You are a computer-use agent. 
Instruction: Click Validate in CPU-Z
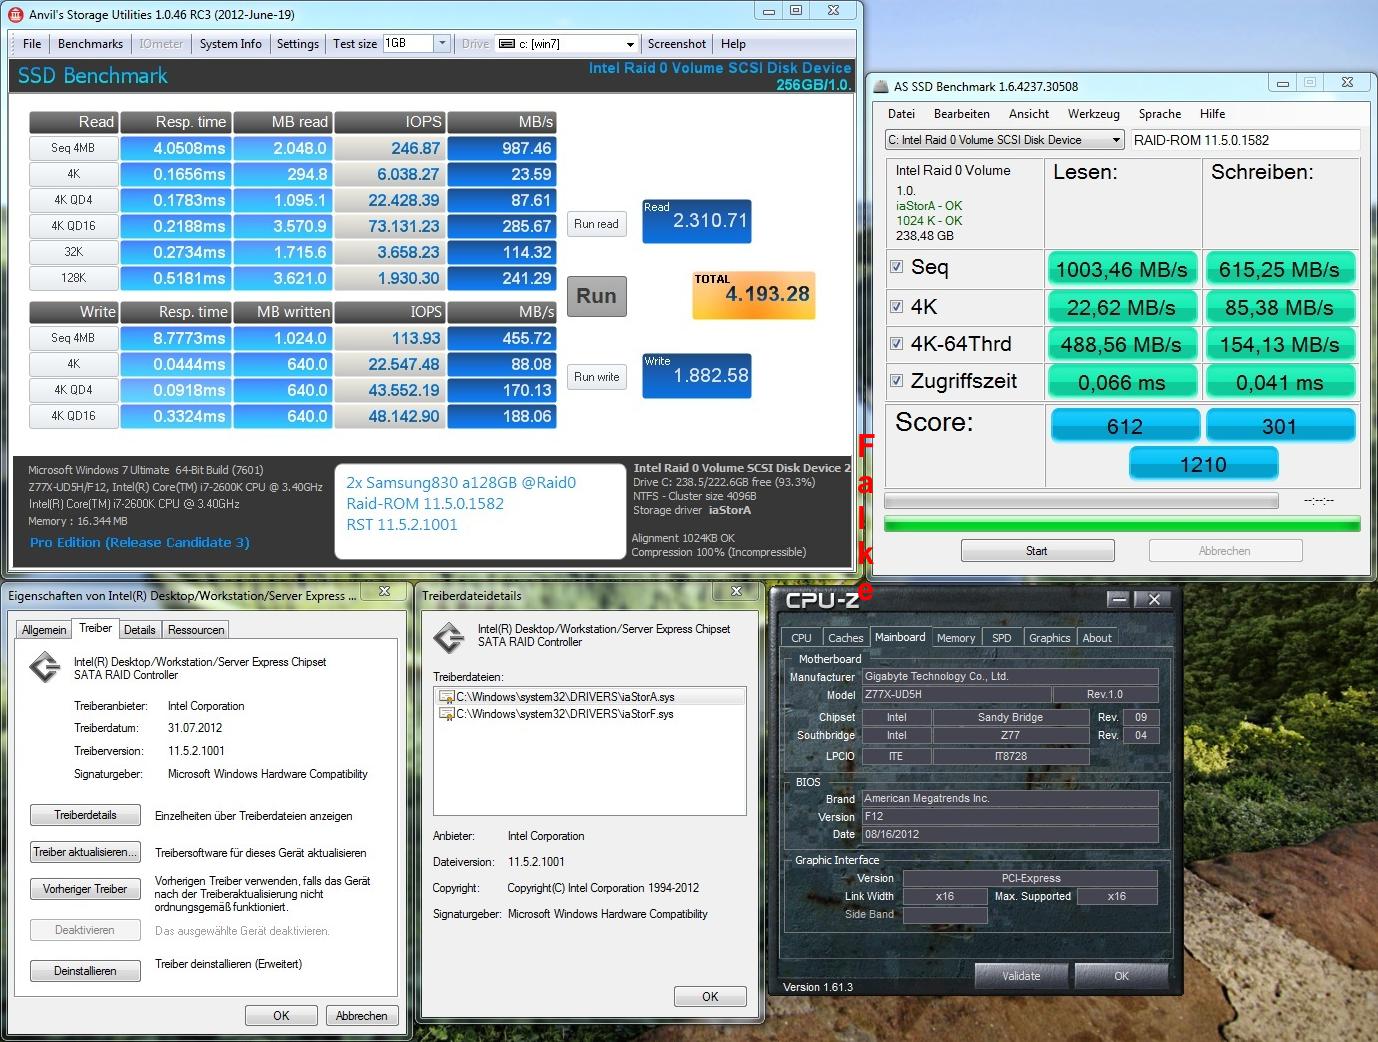[x=1021, y=976]
